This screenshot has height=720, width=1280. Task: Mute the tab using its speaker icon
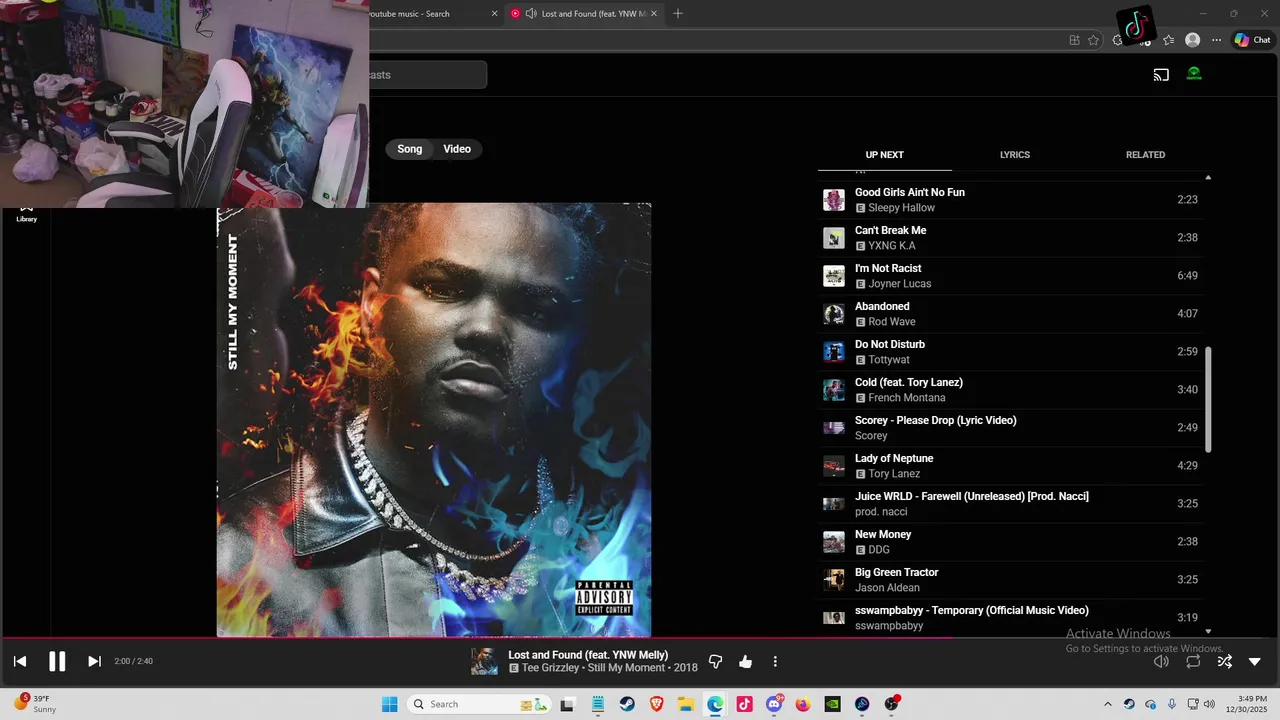(531, 14)
